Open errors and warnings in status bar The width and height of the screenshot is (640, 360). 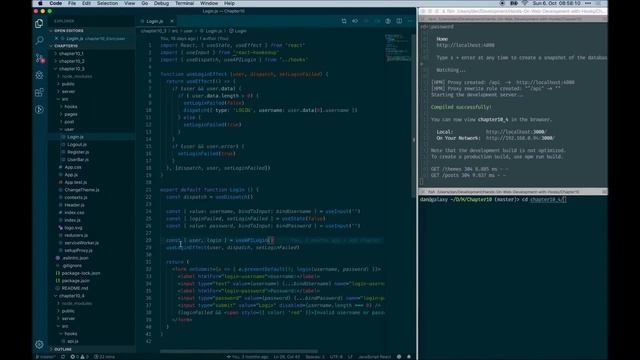click(x=79, y=357)
